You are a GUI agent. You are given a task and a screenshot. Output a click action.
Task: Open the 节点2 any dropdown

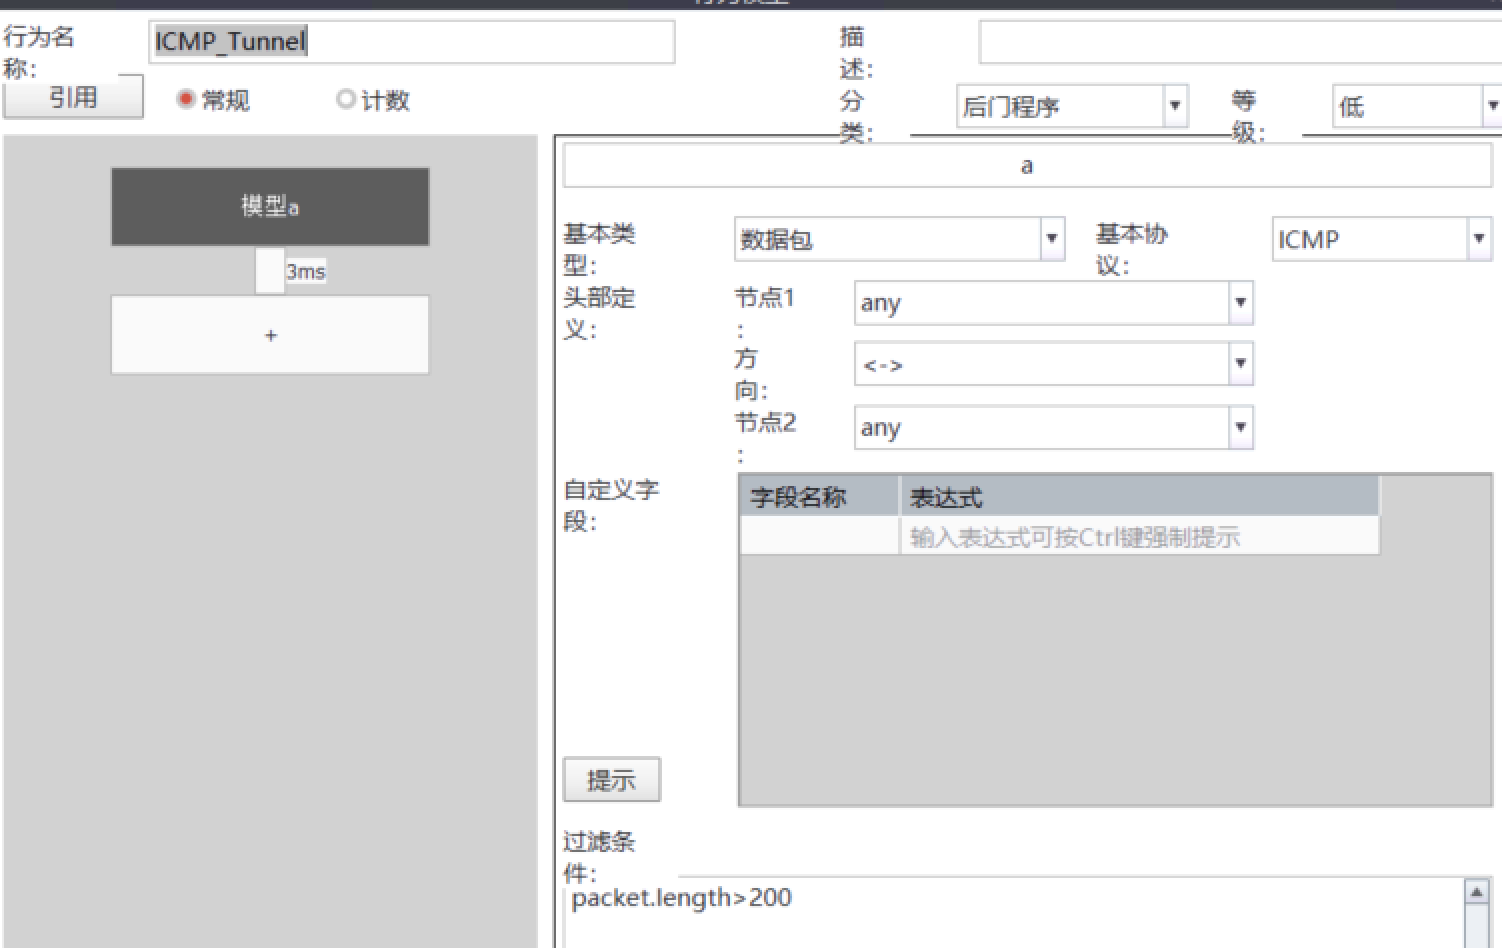(1240, 428)
